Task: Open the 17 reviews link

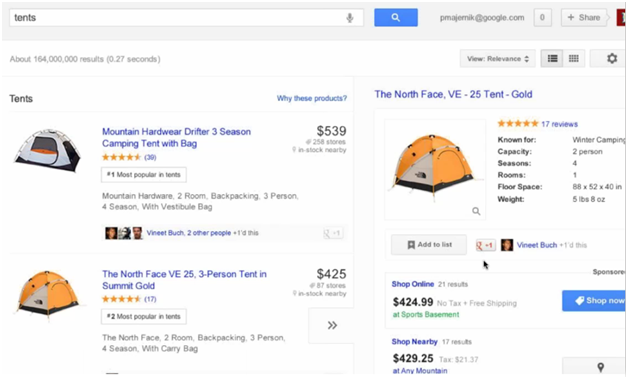Action: click(x=559, y=124)
